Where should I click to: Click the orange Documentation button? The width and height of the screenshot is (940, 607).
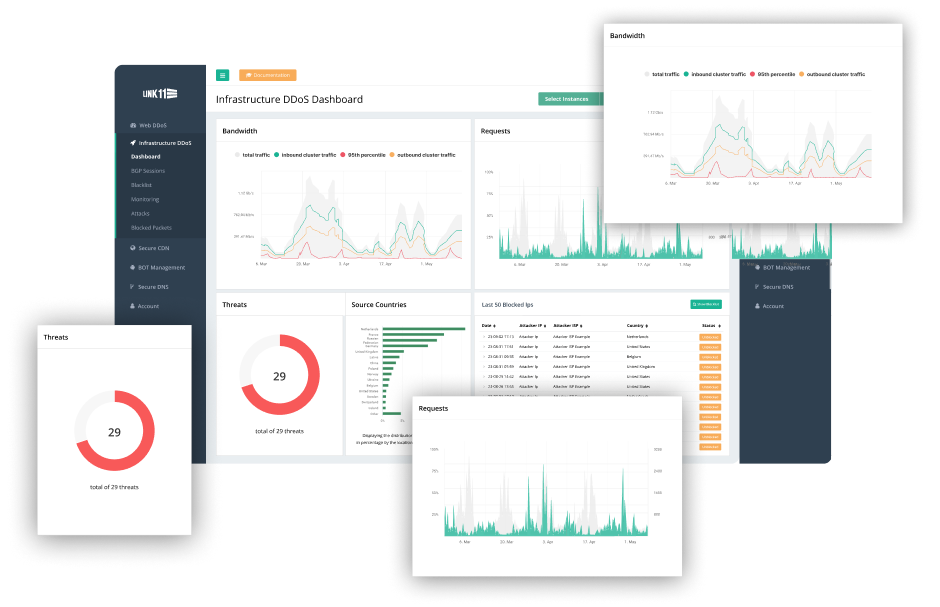[267, 75]
